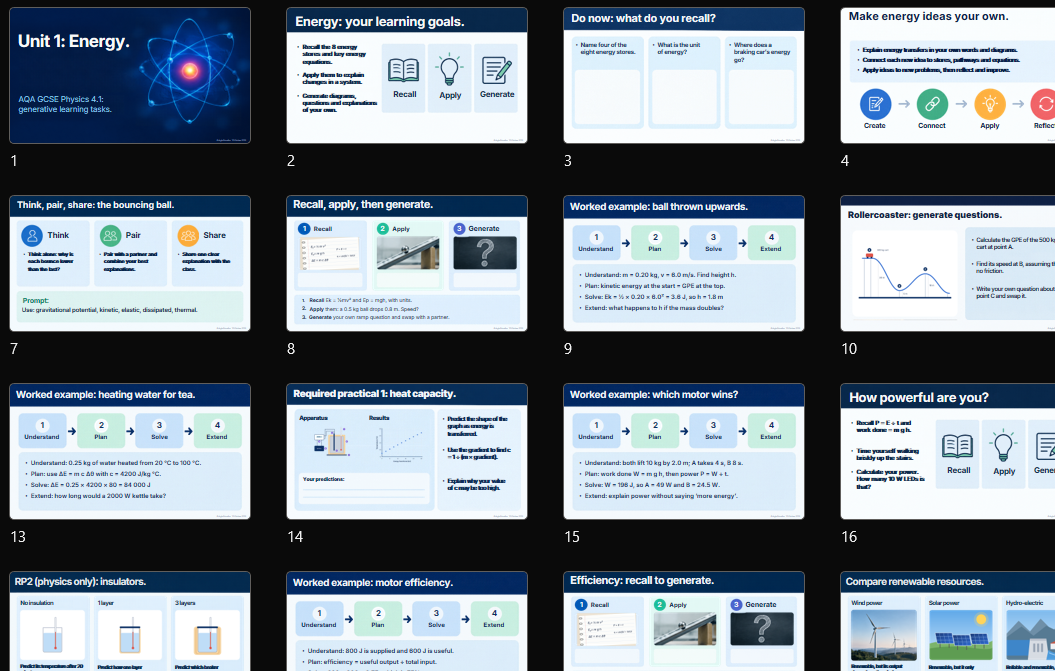The width and height of the screenshot is (1055, 671).
Task: Select 'Worked example: ball thrown upwards.' slide
Action: click(684, 263)
